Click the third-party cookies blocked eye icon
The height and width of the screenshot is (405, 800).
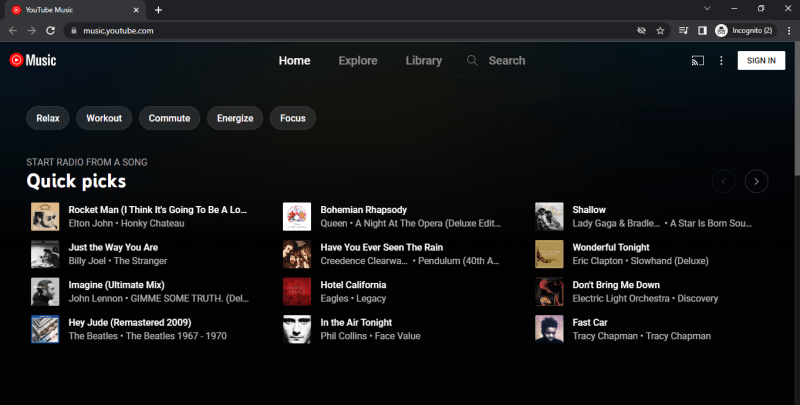(x=641, y=31)
